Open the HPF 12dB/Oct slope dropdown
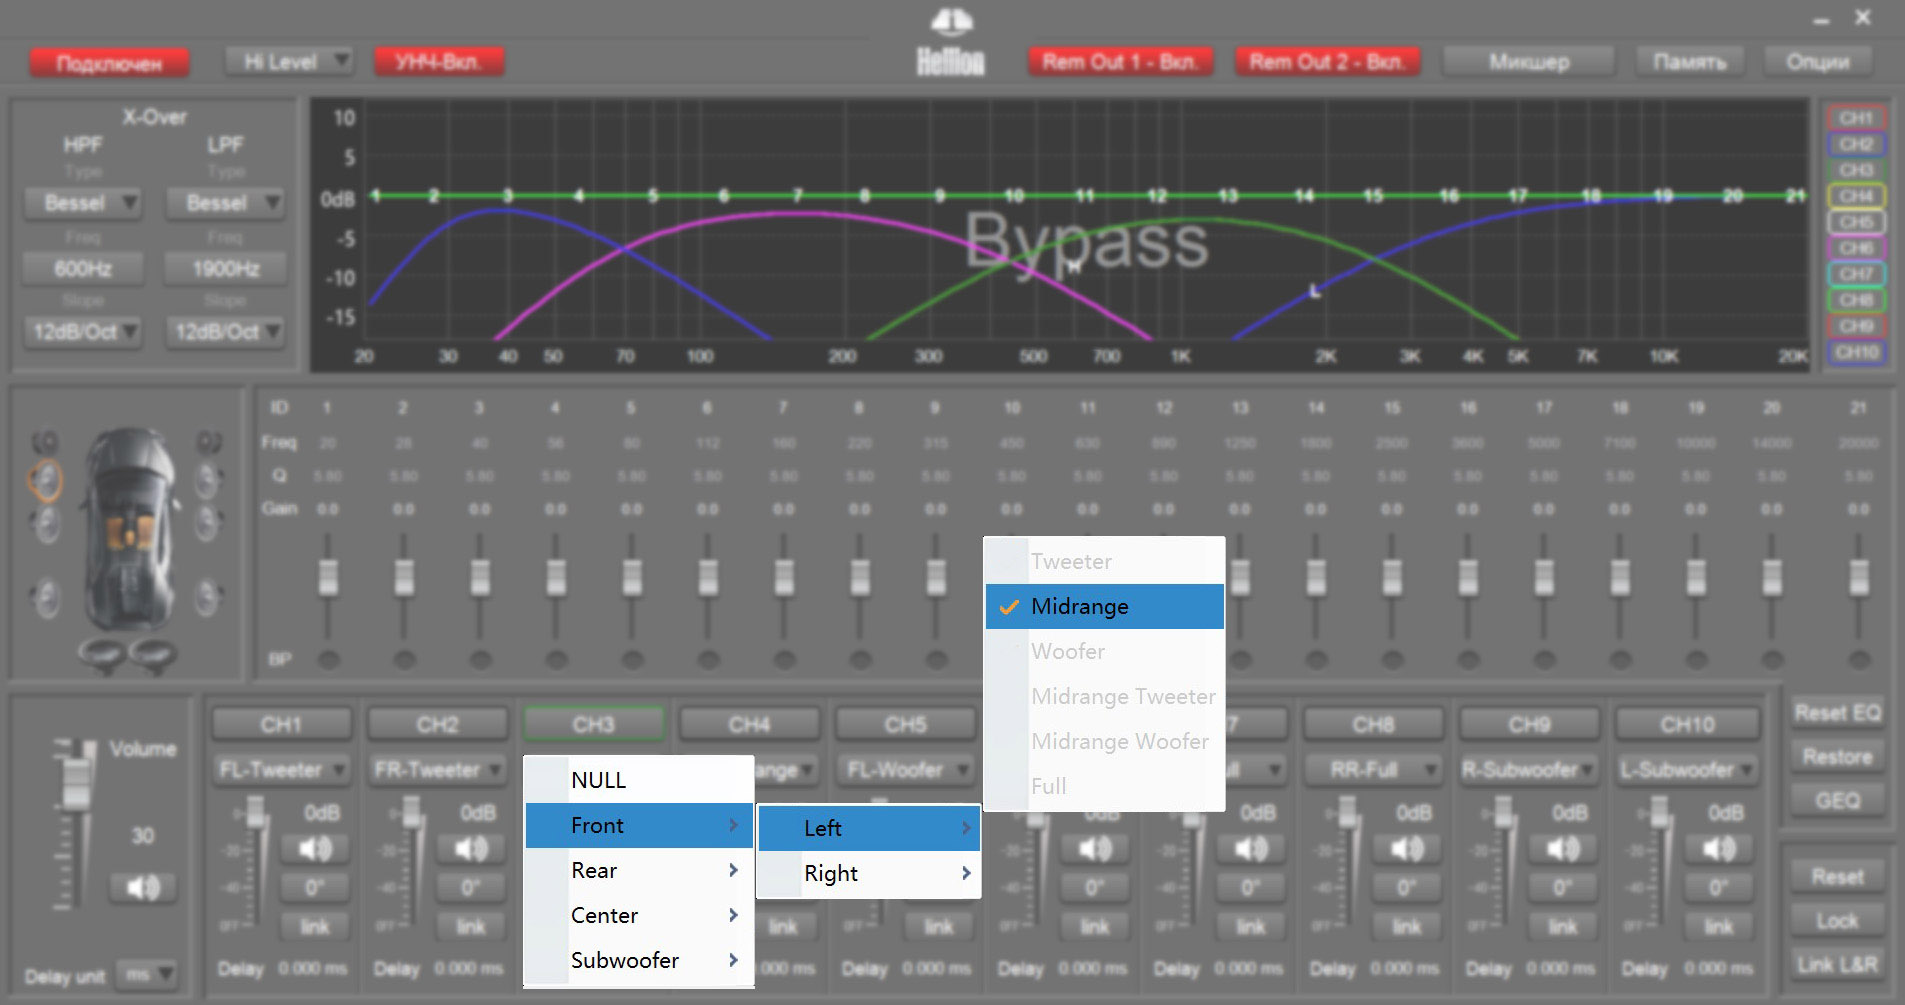Image resolution: width=1905 pixels, height=1005 pixels. coord(83,332)
